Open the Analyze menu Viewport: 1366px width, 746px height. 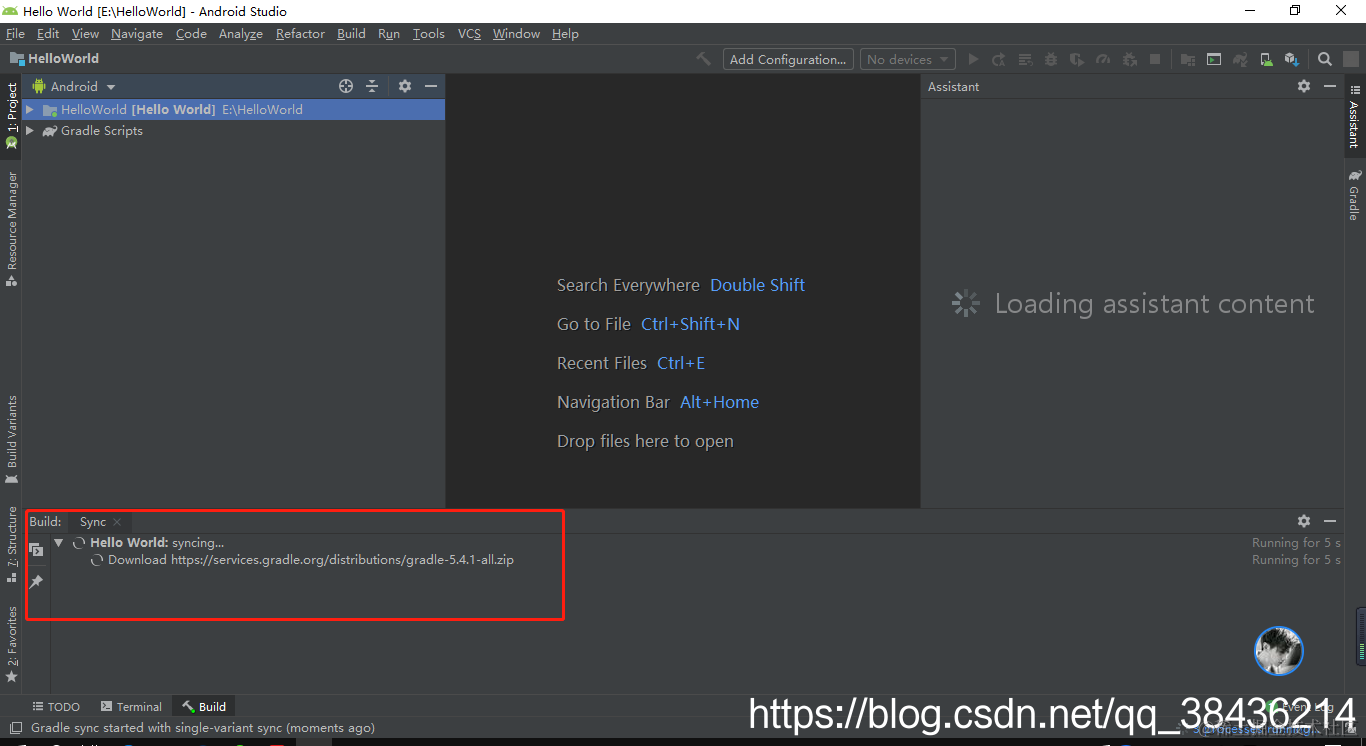[x=241, y=33]
